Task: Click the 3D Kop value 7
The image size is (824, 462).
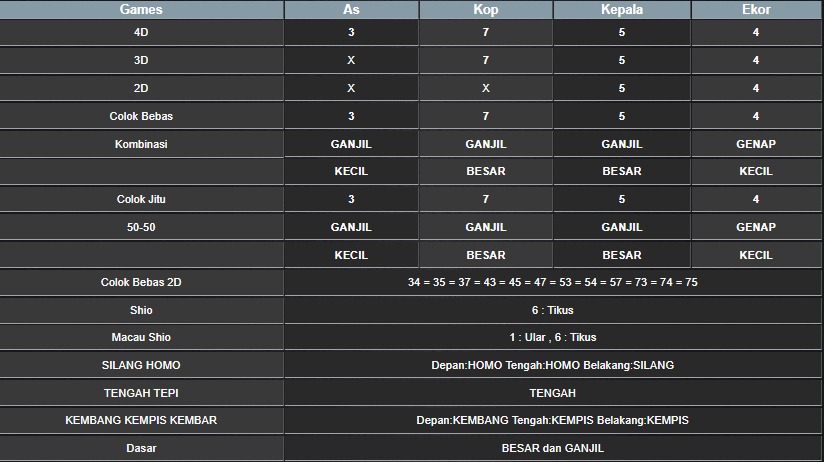Action: 486,60
